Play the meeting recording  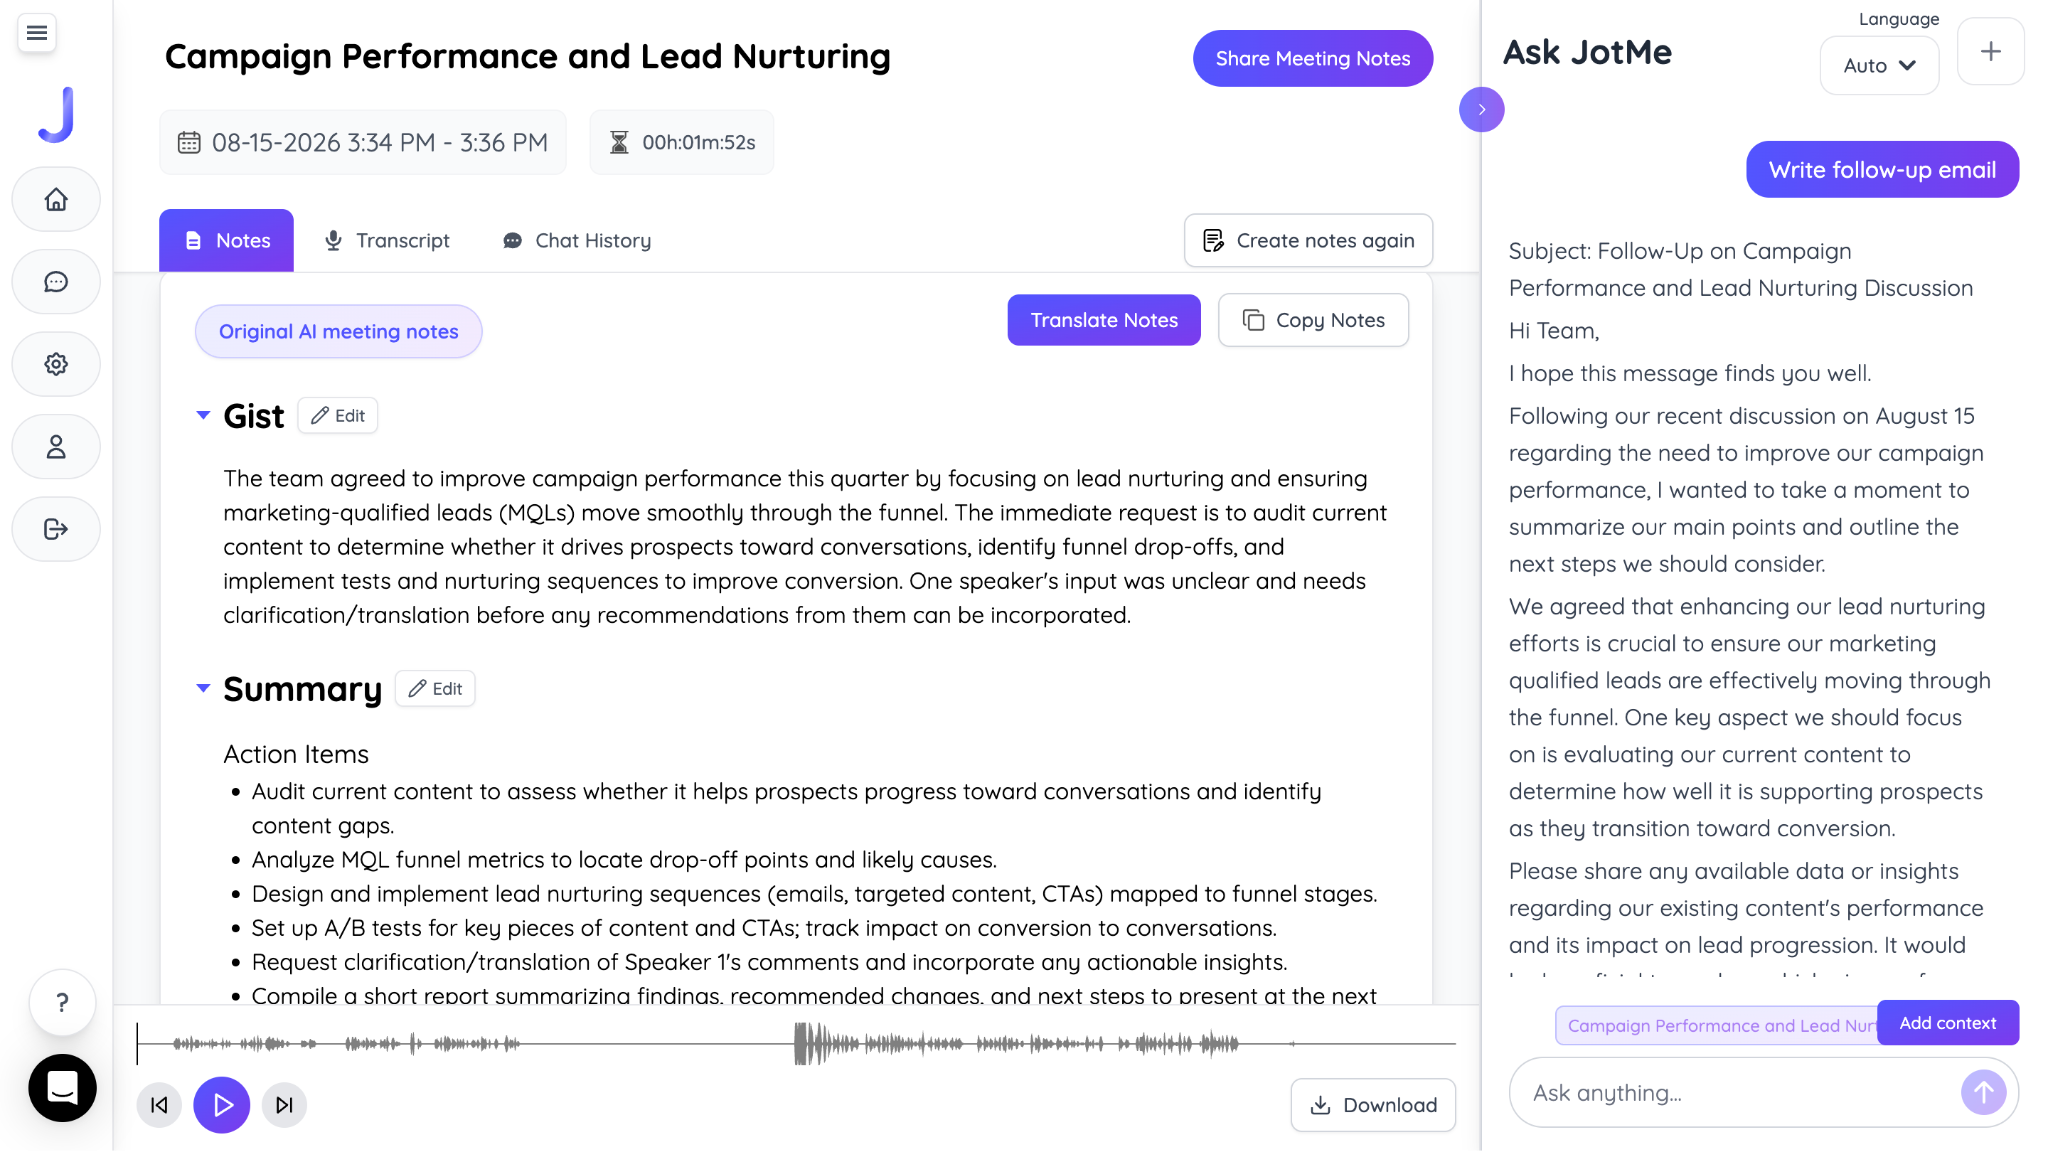coord(222,1105)
